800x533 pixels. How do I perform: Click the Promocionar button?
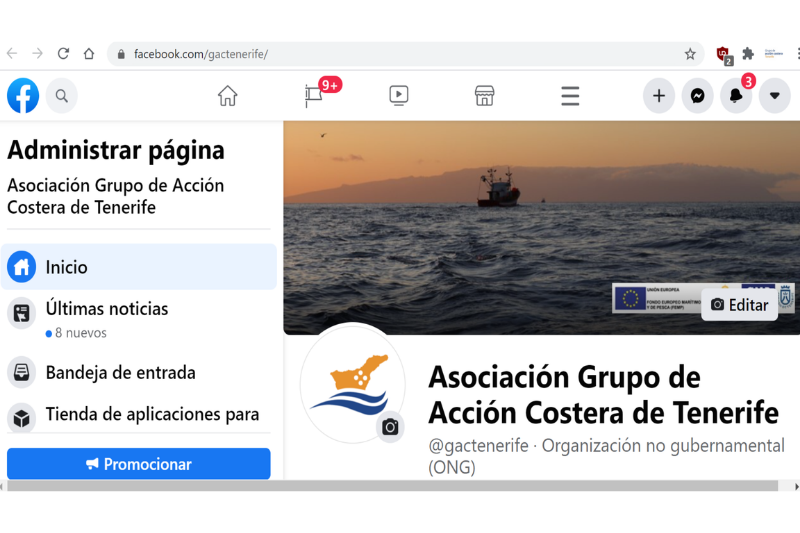click(x=139, y=464)
